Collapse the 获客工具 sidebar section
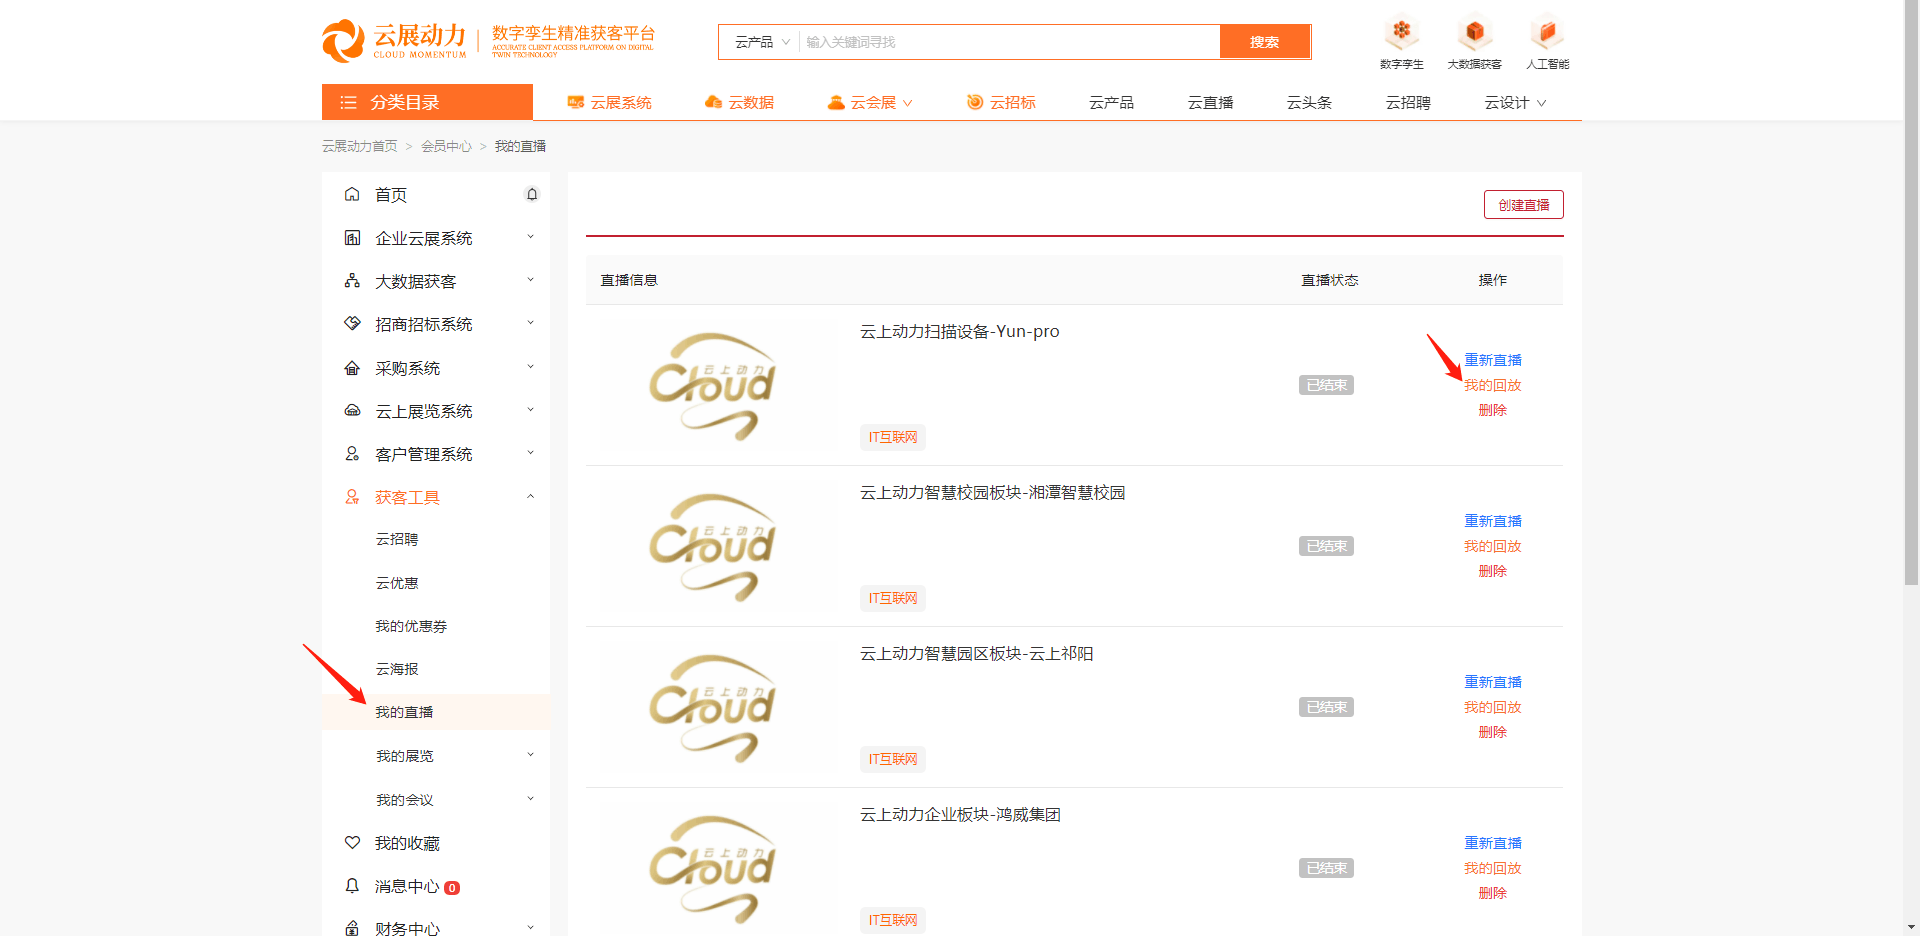The height and width of the screenshot is (936, 1920). point(530,497)
